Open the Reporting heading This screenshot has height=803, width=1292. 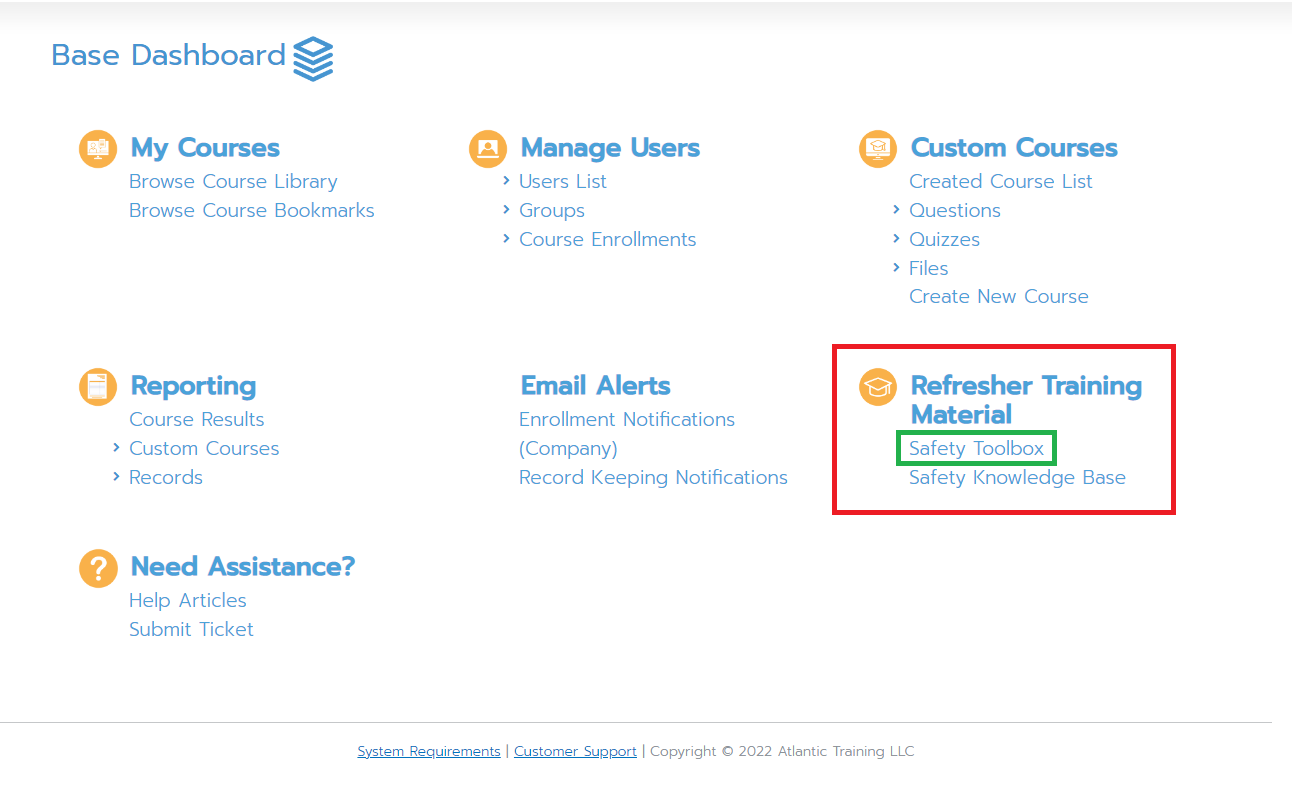[x=193, y=386]
